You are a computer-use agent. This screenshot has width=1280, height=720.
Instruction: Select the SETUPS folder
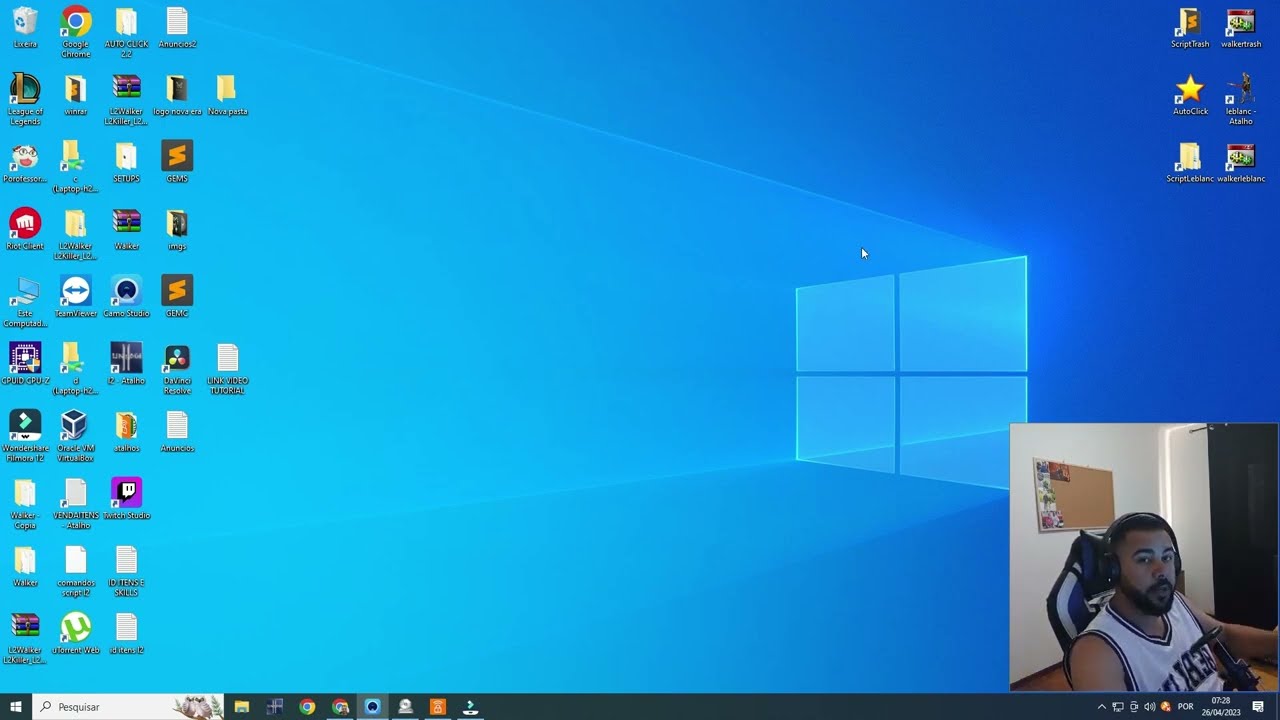point(126,162)
